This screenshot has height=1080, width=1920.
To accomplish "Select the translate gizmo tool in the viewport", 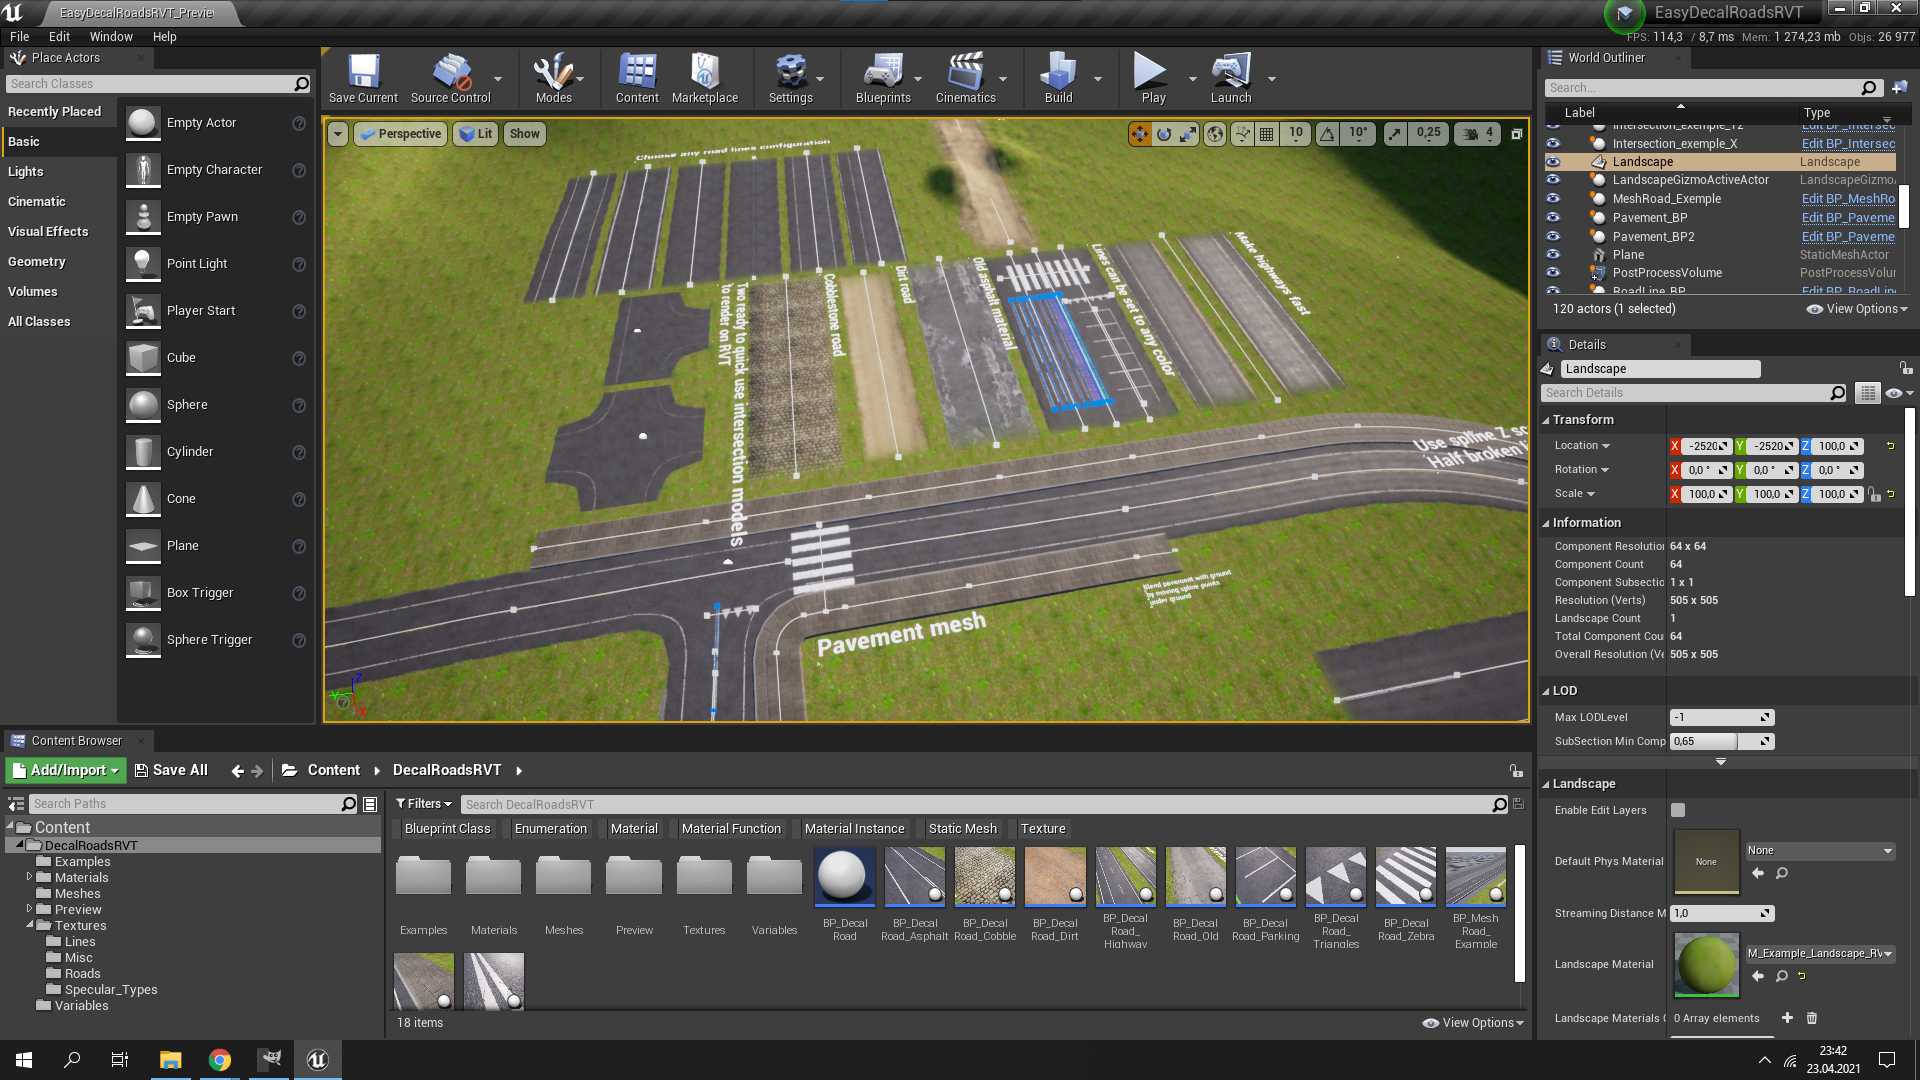I will [x=1139, y=134].
